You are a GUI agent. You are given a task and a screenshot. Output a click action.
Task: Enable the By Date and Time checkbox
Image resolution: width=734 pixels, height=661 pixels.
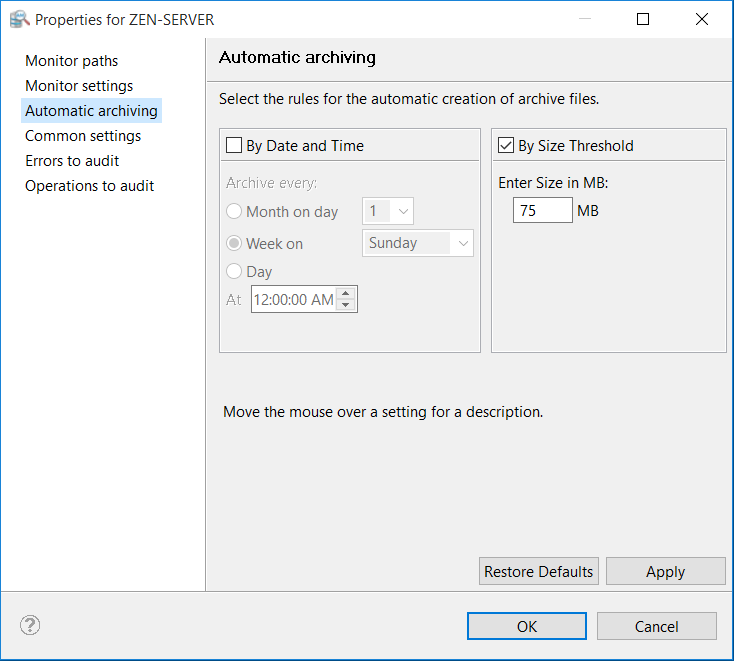[234, 146]
